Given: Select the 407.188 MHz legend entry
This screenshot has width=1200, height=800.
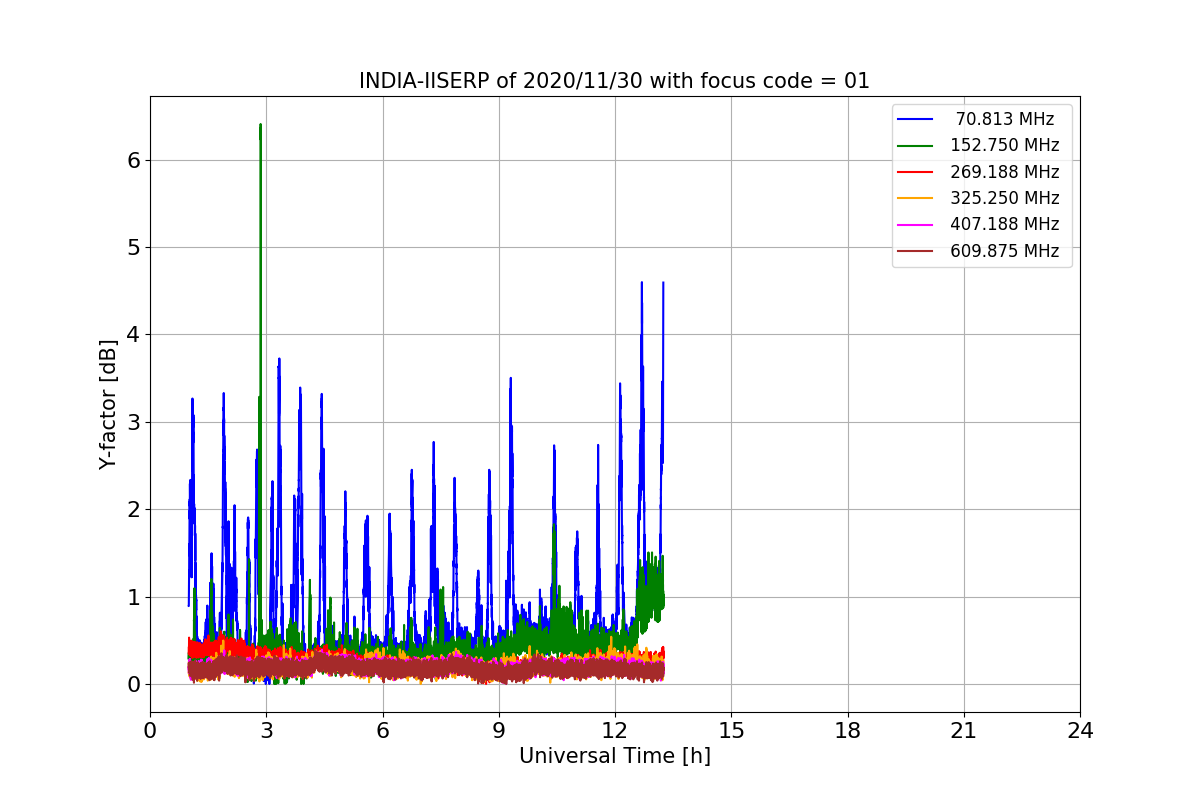Looking at the screenshot, I should click(x=978, y=224).
